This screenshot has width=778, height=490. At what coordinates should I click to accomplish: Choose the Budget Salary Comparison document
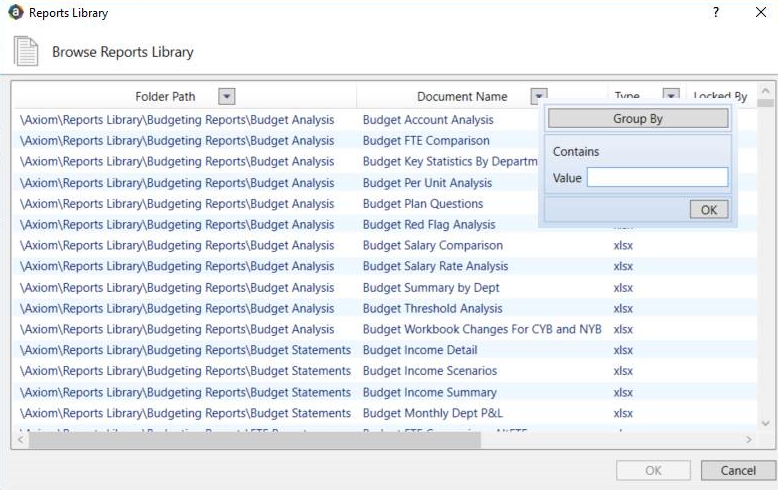click(432, 245)
